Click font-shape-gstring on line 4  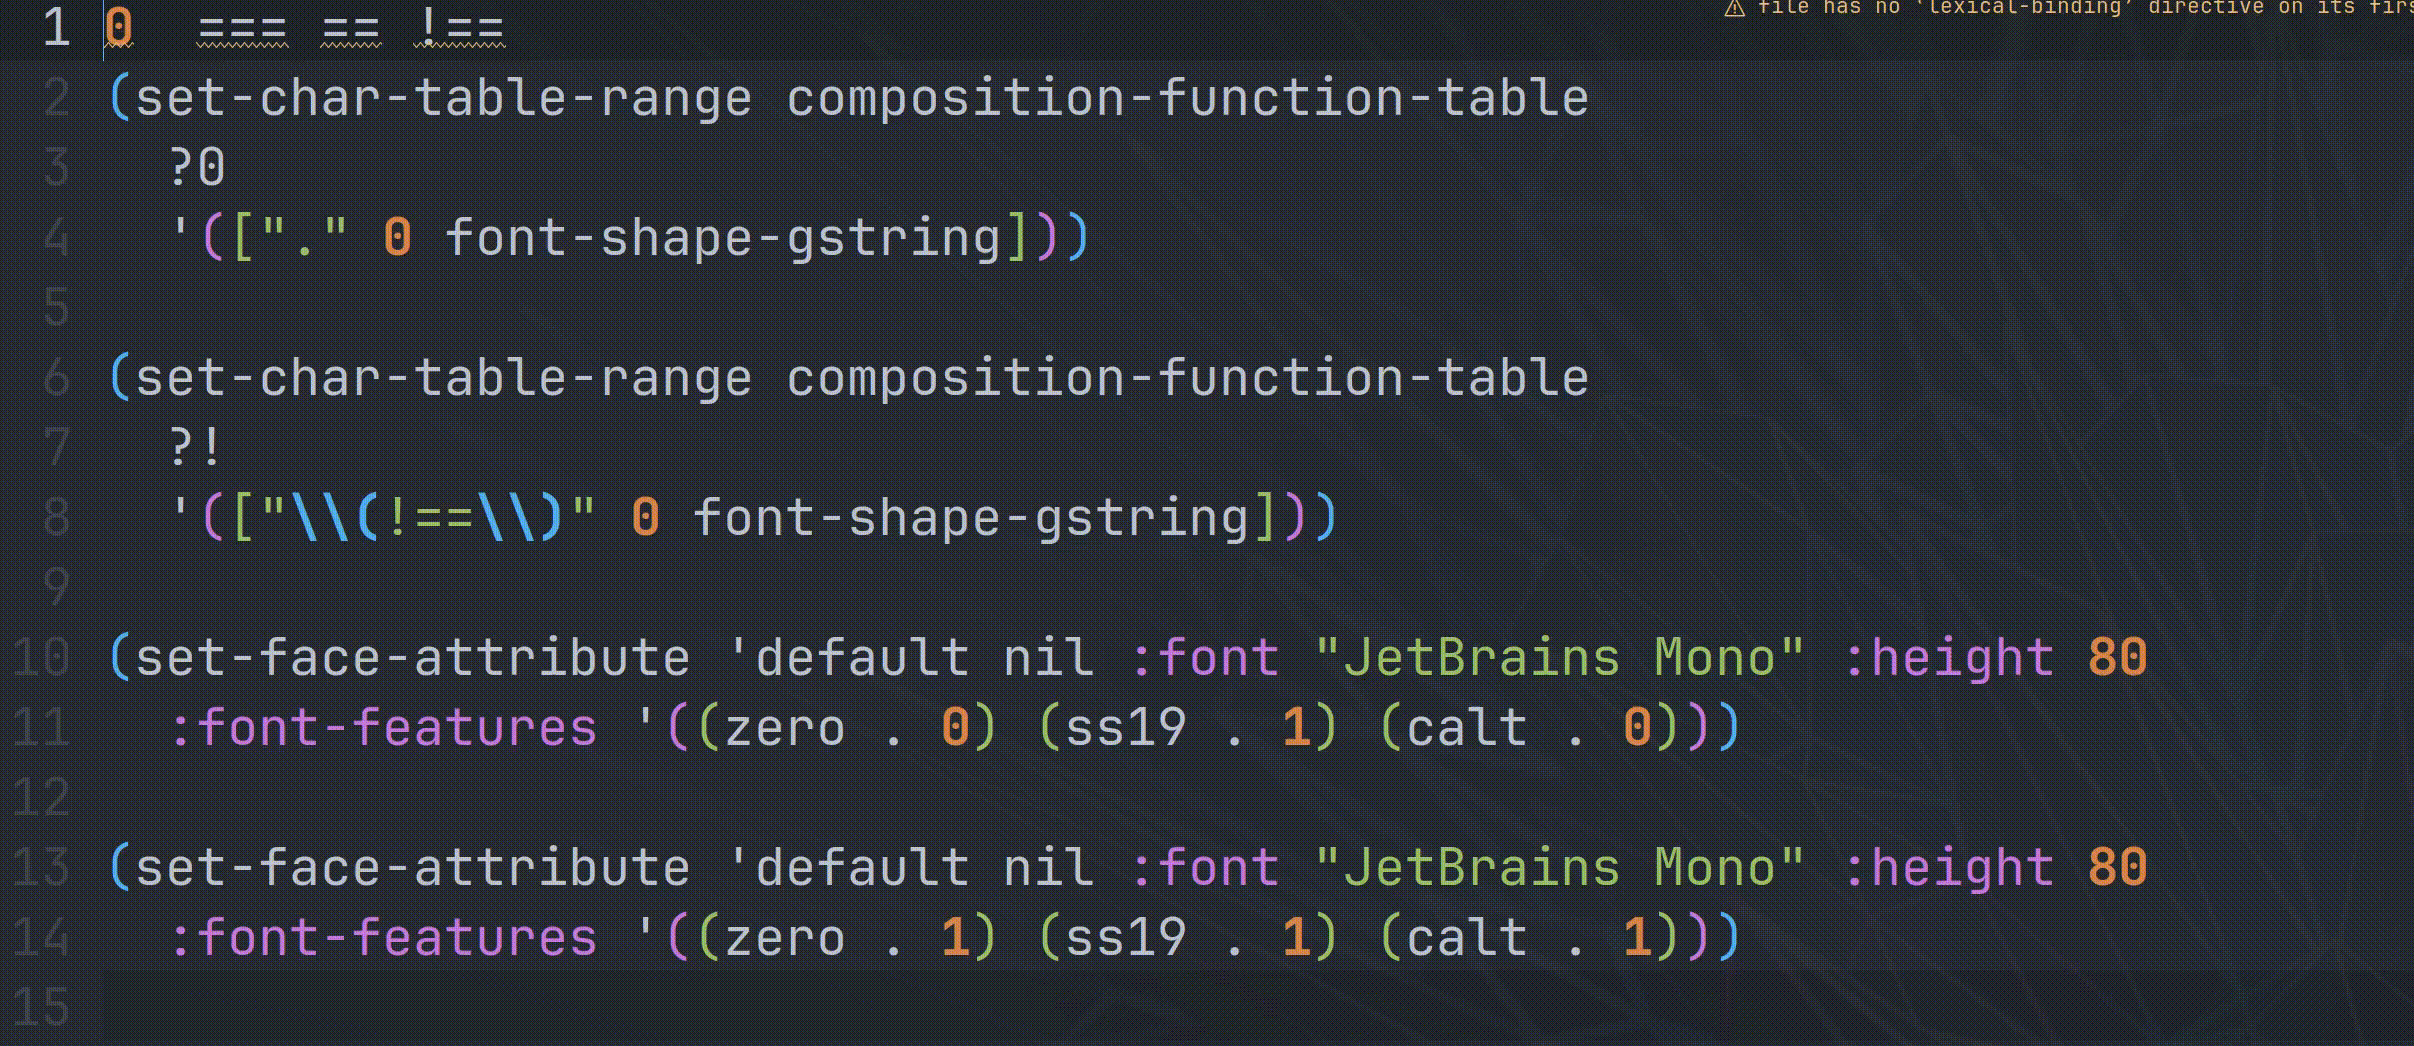pos(722,238)
